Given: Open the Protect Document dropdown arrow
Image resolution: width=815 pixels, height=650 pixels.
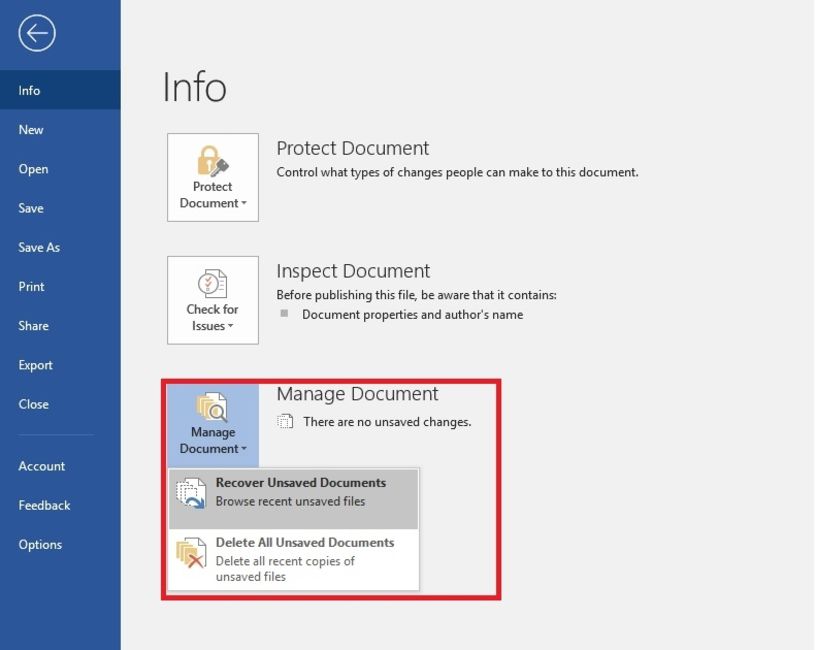Looking at the screenshot, I should 244,203.
